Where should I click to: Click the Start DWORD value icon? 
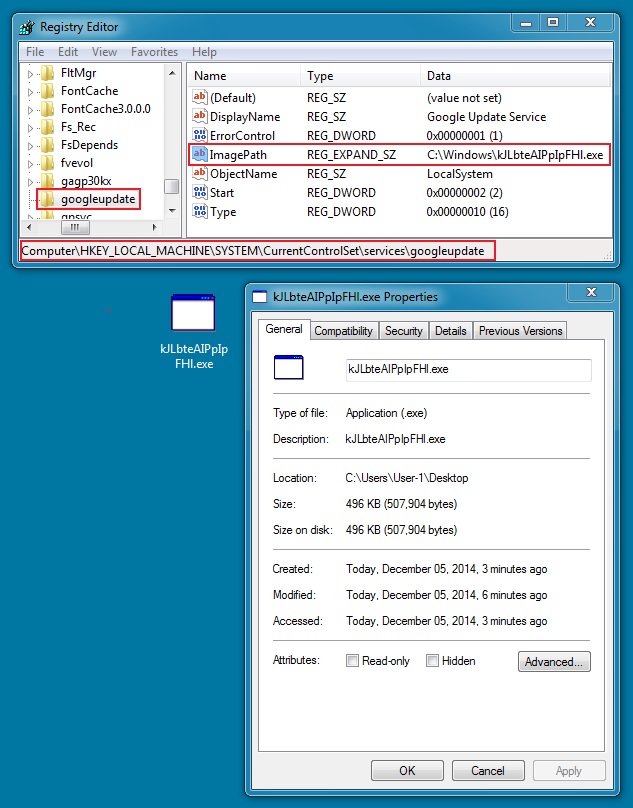(199, 192)
